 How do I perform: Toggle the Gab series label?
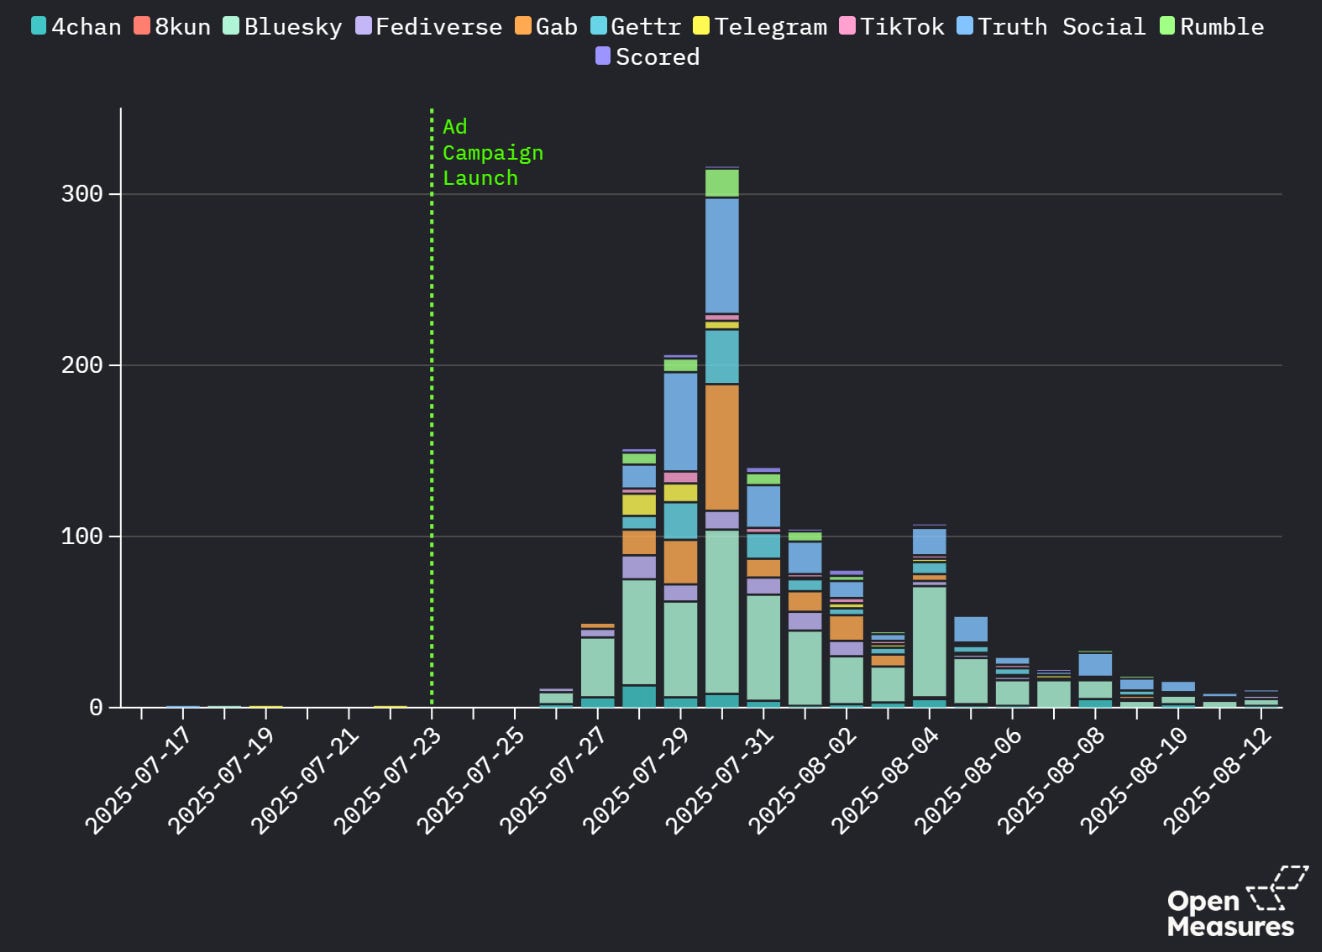(x=556, y=26)
